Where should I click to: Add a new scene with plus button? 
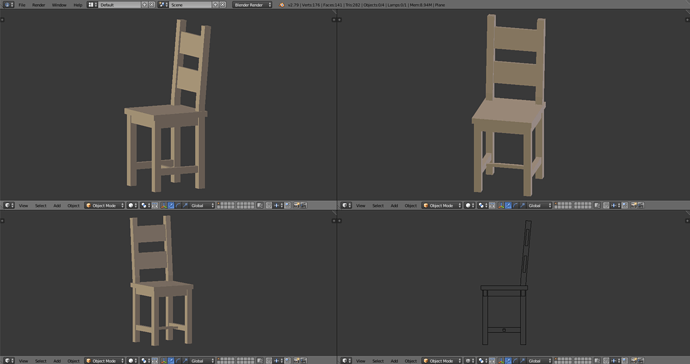pyautogui.click(x=216, y=4)
